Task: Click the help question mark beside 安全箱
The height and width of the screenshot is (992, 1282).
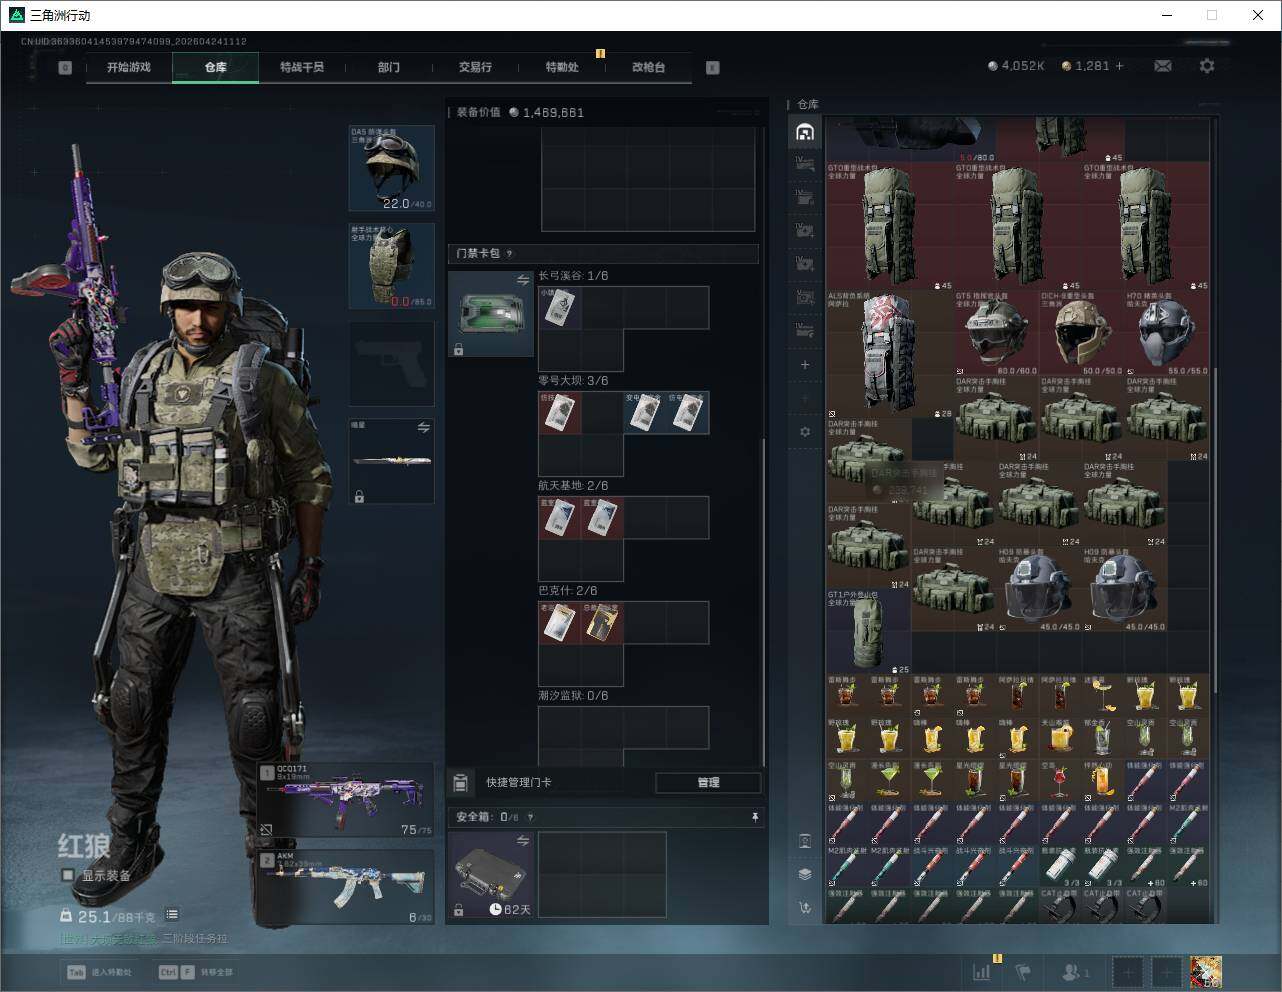Action: pyautogui.click(x=530, y=817)
